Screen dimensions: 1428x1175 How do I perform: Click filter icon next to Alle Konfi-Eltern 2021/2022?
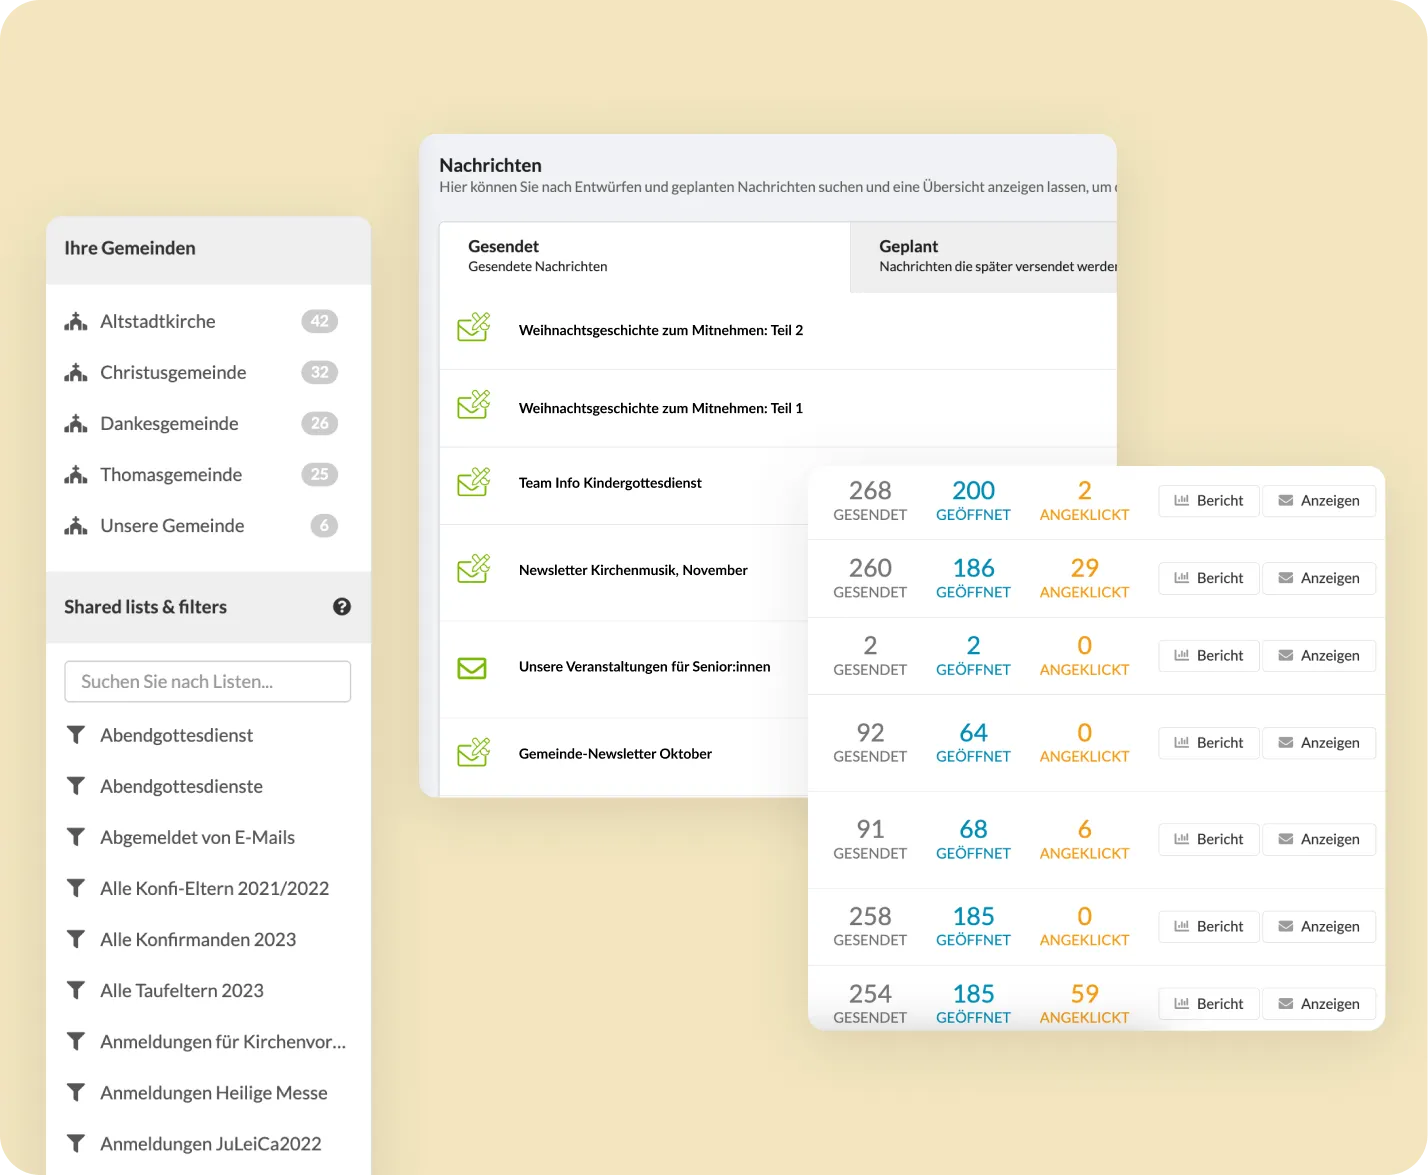pos(76,888)
